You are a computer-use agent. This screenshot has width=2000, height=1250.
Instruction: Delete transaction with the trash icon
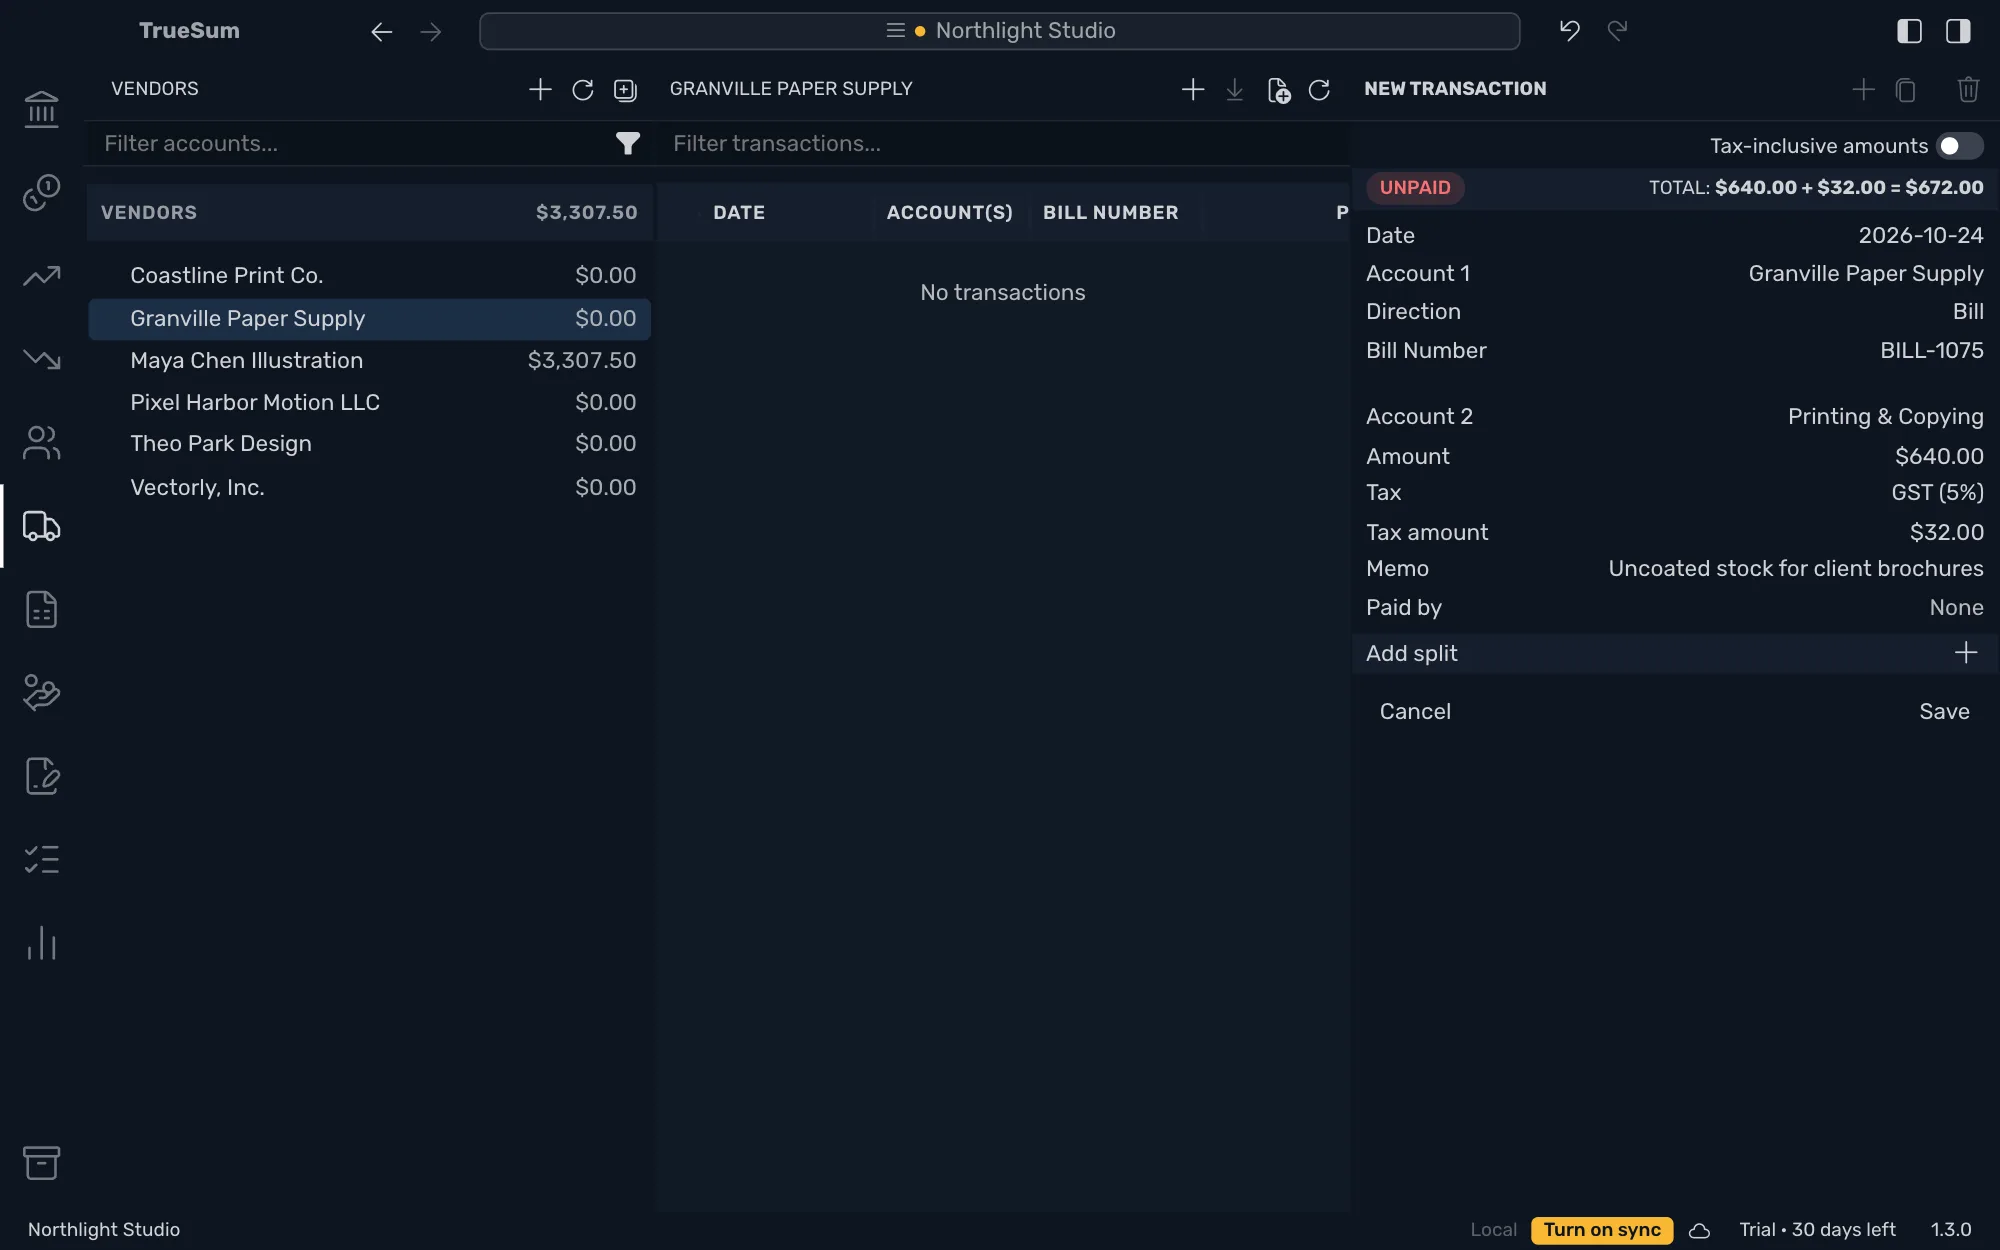[x=1968, y=89]
